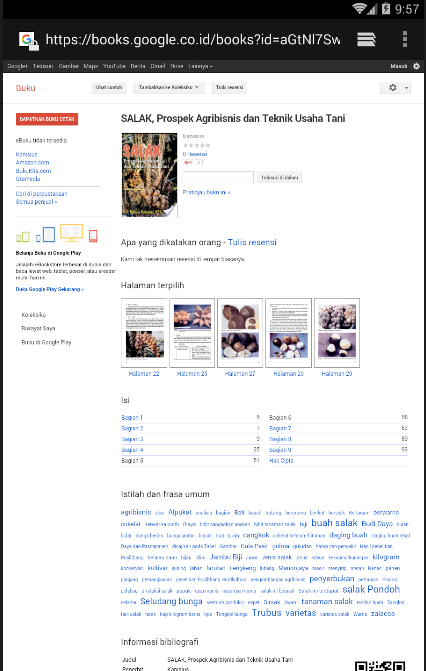The height and width of the screenshot is (671, 426).
Task: Open Gmail from the Google bar
Action: click(x=158, y=66)
